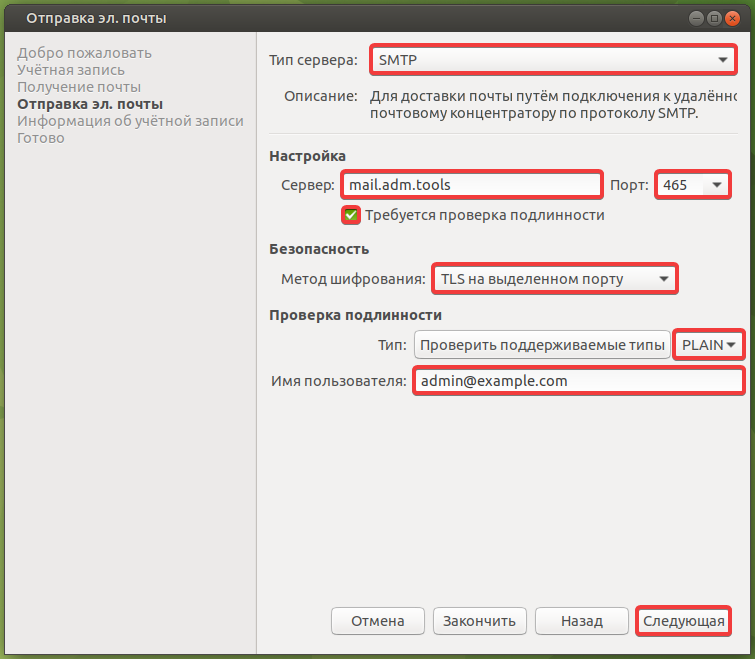Close the 'Отправка эл. почты' window
Viewport: 755px width, 659px height.
734,18
